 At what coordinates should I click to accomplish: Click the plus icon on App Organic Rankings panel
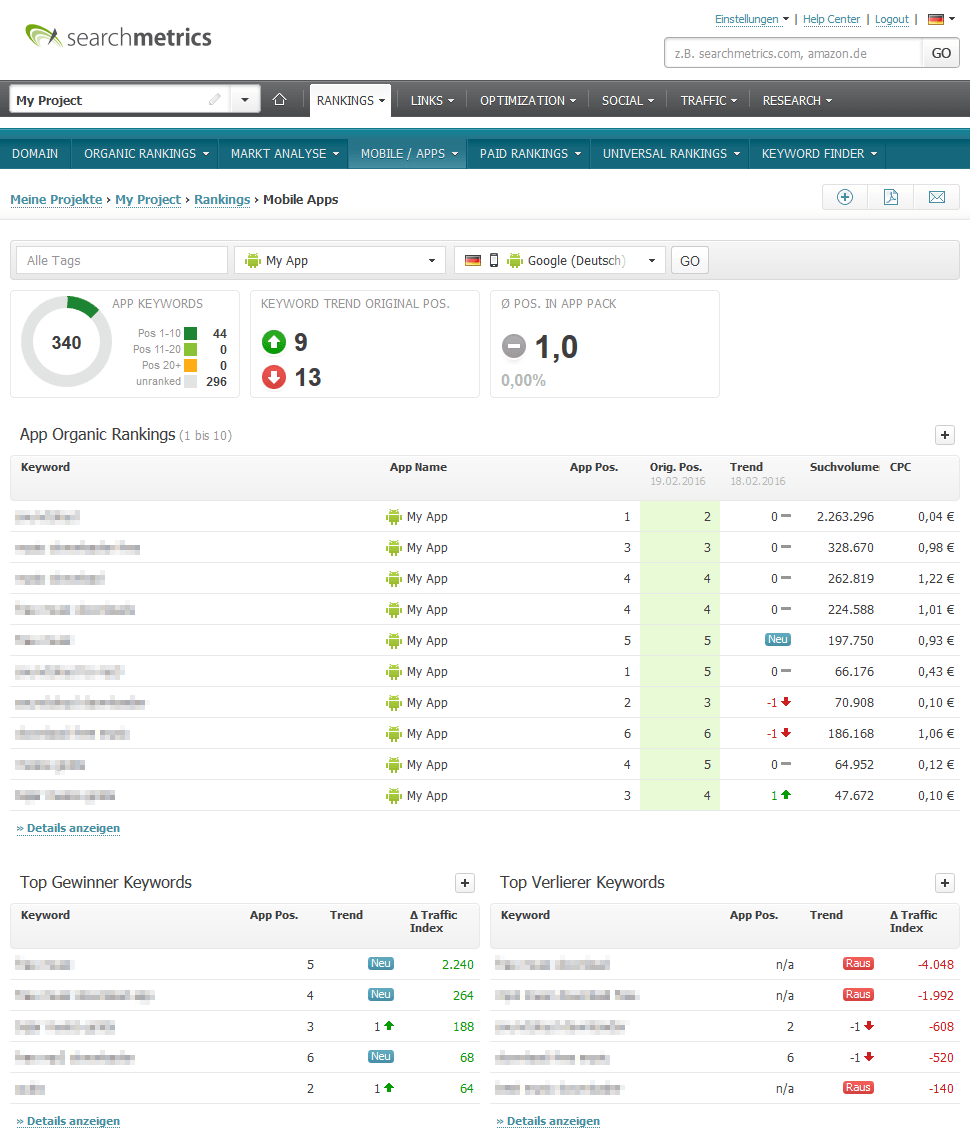pyautogui.click(x=944, y=435)
